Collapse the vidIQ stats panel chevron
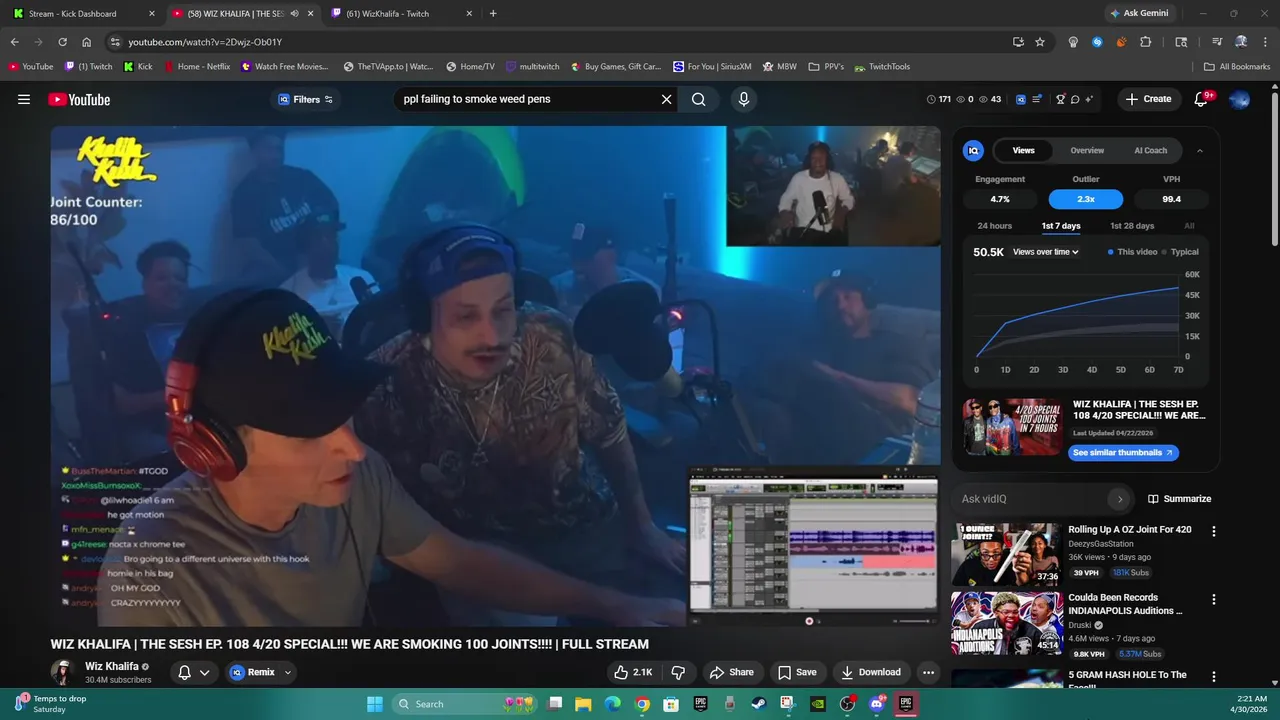The image size is (1280, 720). (x=1200, y=150)
